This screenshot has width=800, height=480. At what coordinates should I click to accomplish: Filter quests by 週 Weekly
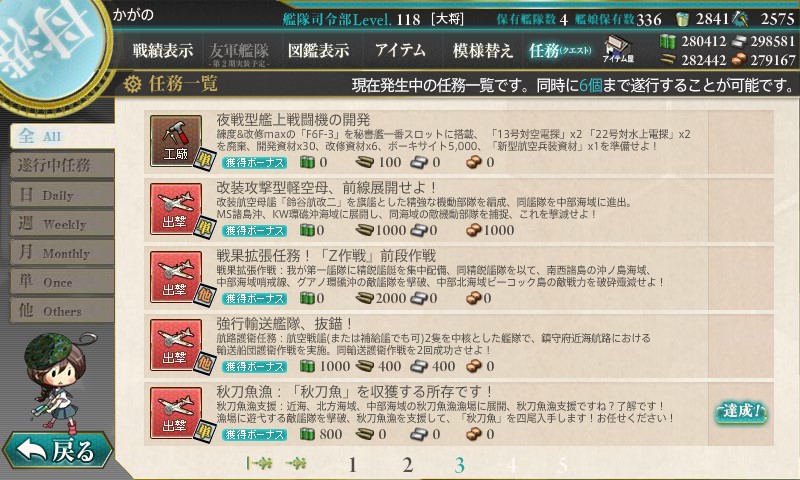point(62,224)
